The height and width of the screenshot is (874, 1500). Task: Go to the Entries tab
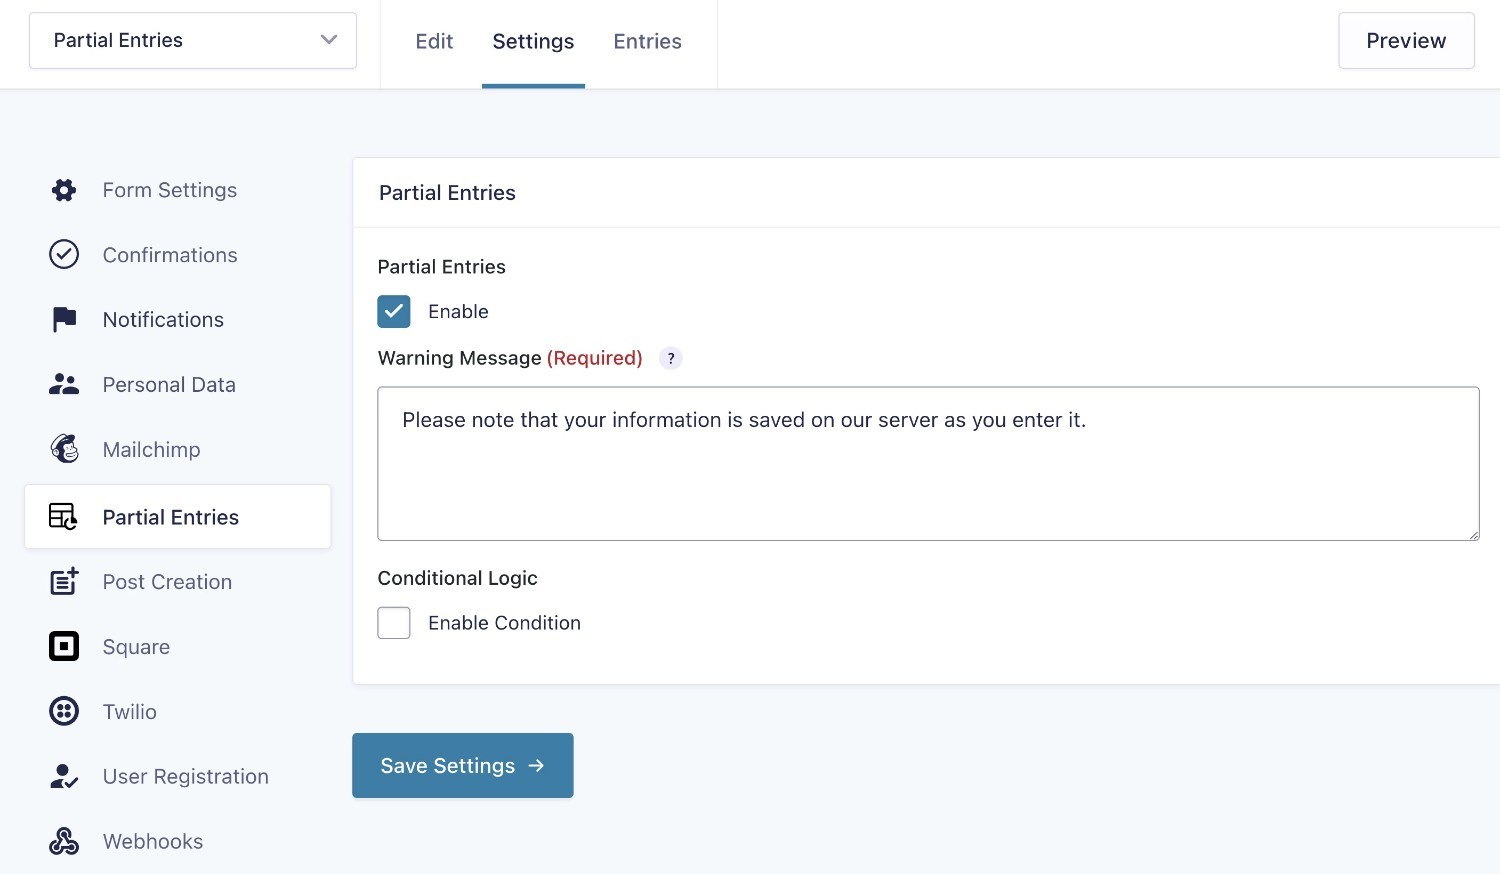pyautogui.click(x=647, y=41)
